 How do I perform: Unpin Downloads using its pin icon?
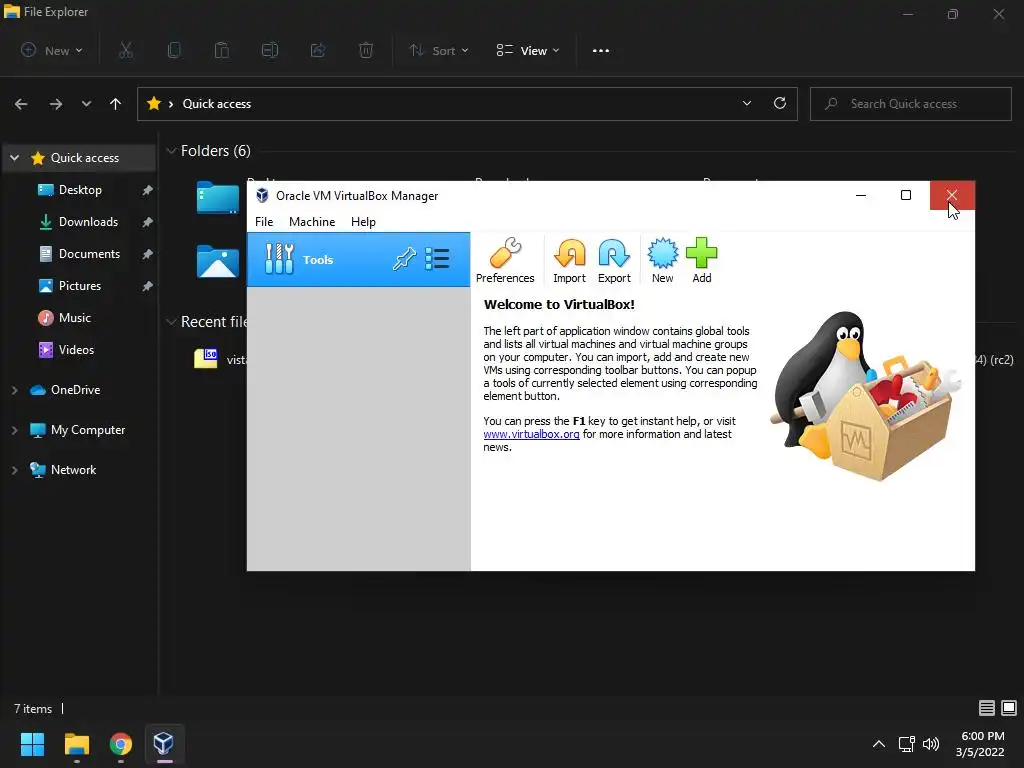click(148, 222)
